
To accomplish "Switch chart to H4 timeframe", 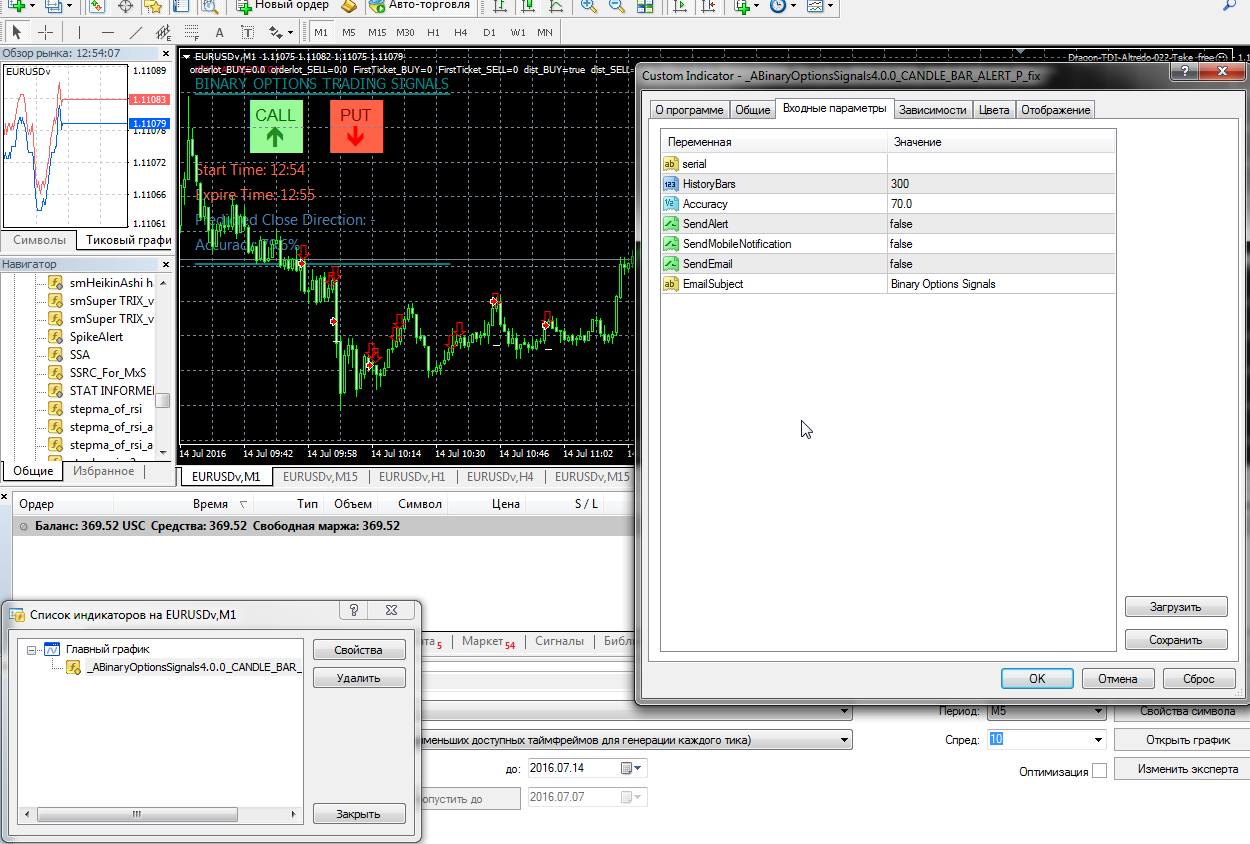I will point(460,32).
